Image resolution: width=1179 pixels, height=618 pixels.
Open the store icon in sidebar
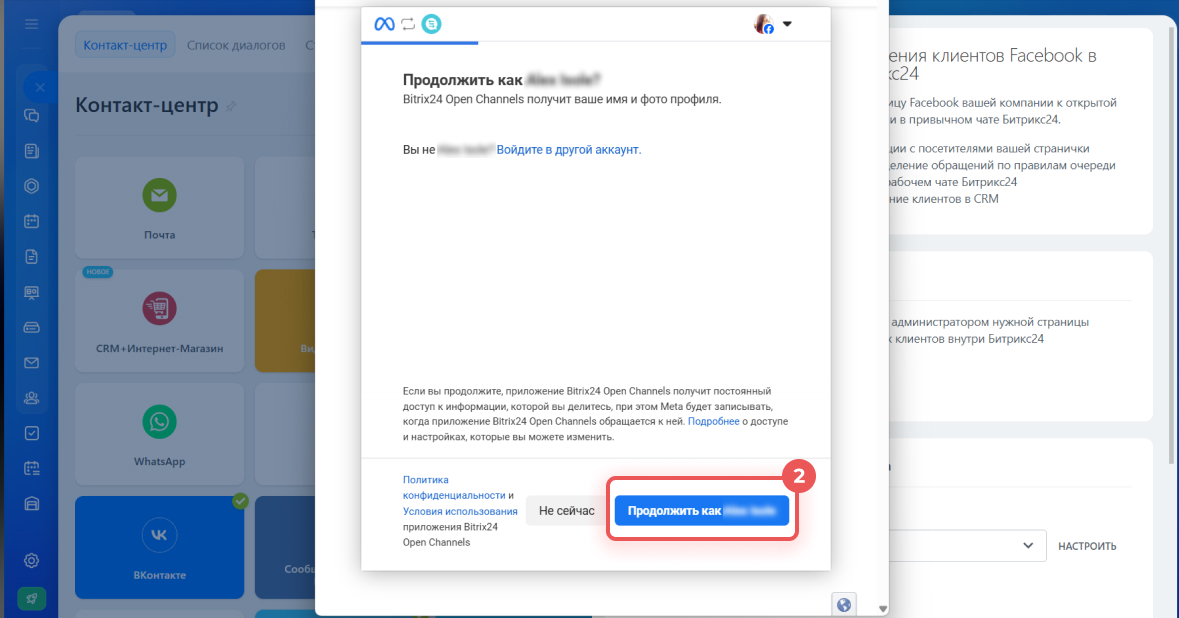32,504
